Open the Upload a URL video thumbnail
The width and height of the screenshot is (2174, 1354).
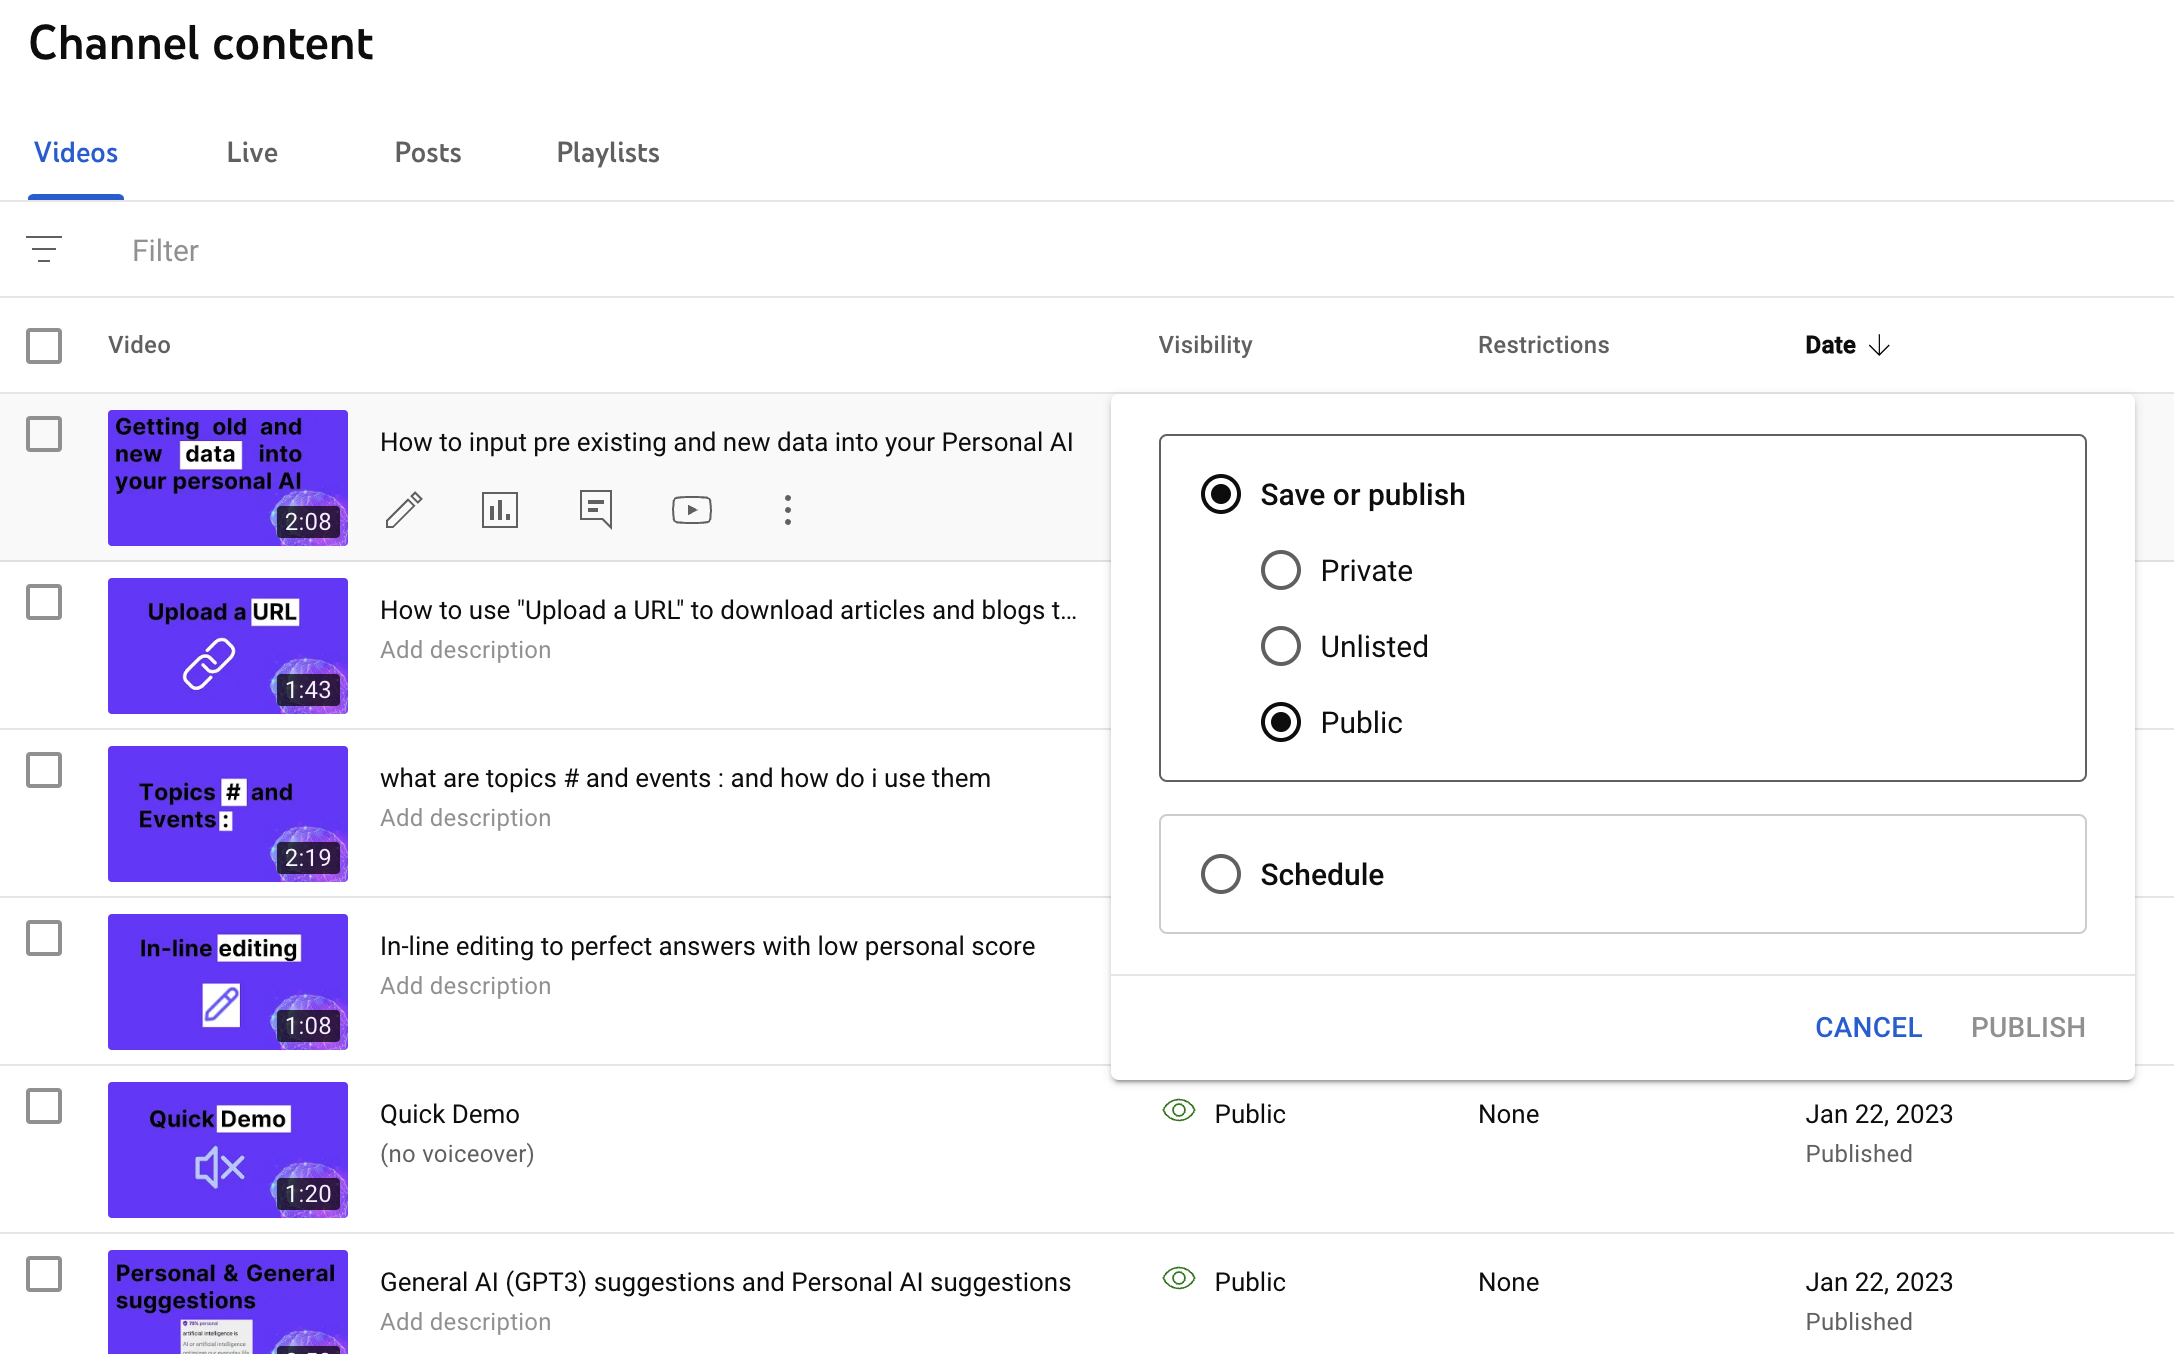click(228, 646)
